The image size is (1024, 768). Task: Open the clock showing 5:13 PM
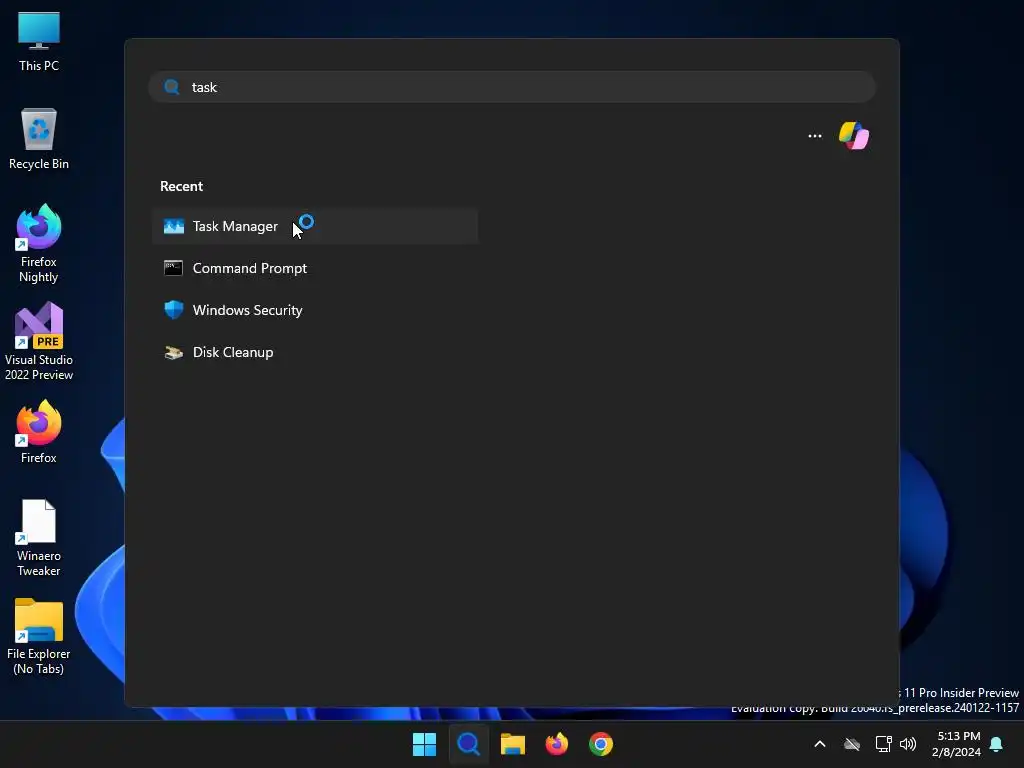click(x=956, y=744)
